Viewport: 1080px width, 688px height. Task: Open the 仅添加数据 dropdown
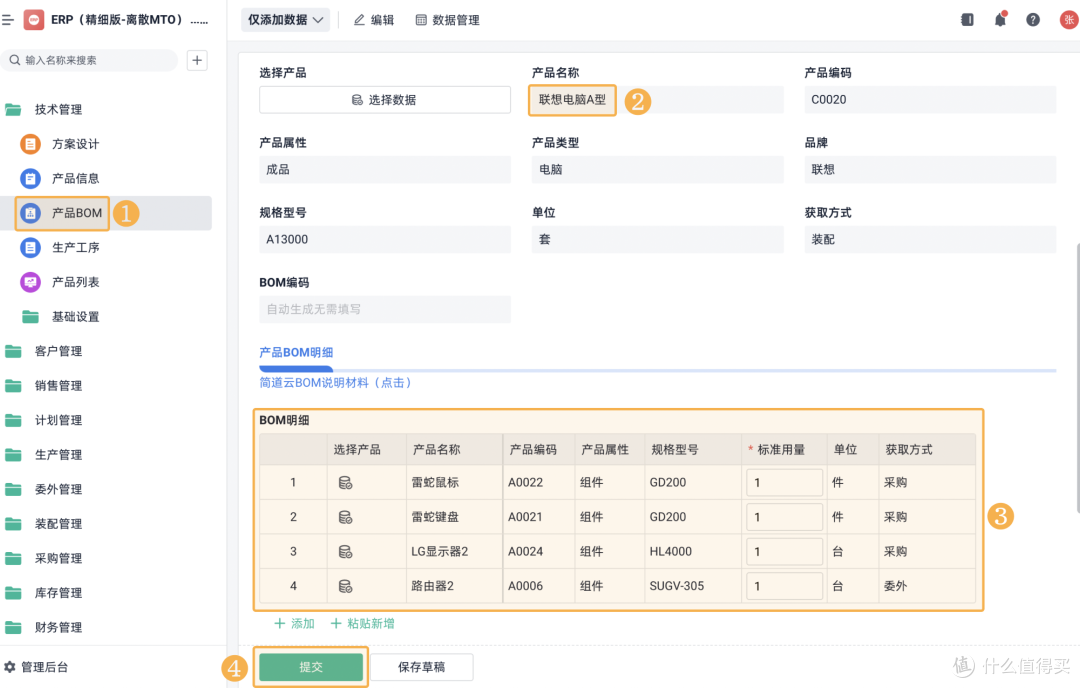tap(285, 20)
